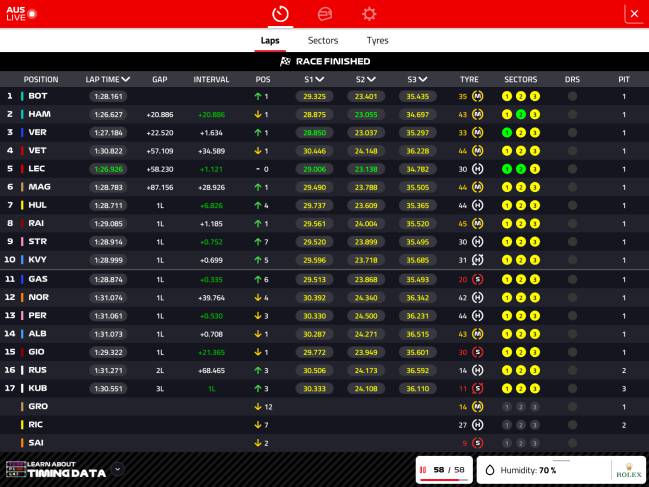Click the PIT column header
Image resolution: width=649 pixels, height=487 pixels.
[x=624, y=79]
